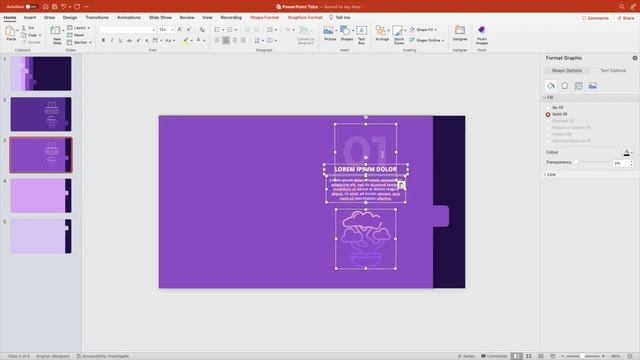Switch to Slide Sorter view
The height and width of the screenshot is (360, 640).
(x=529, y=356)
